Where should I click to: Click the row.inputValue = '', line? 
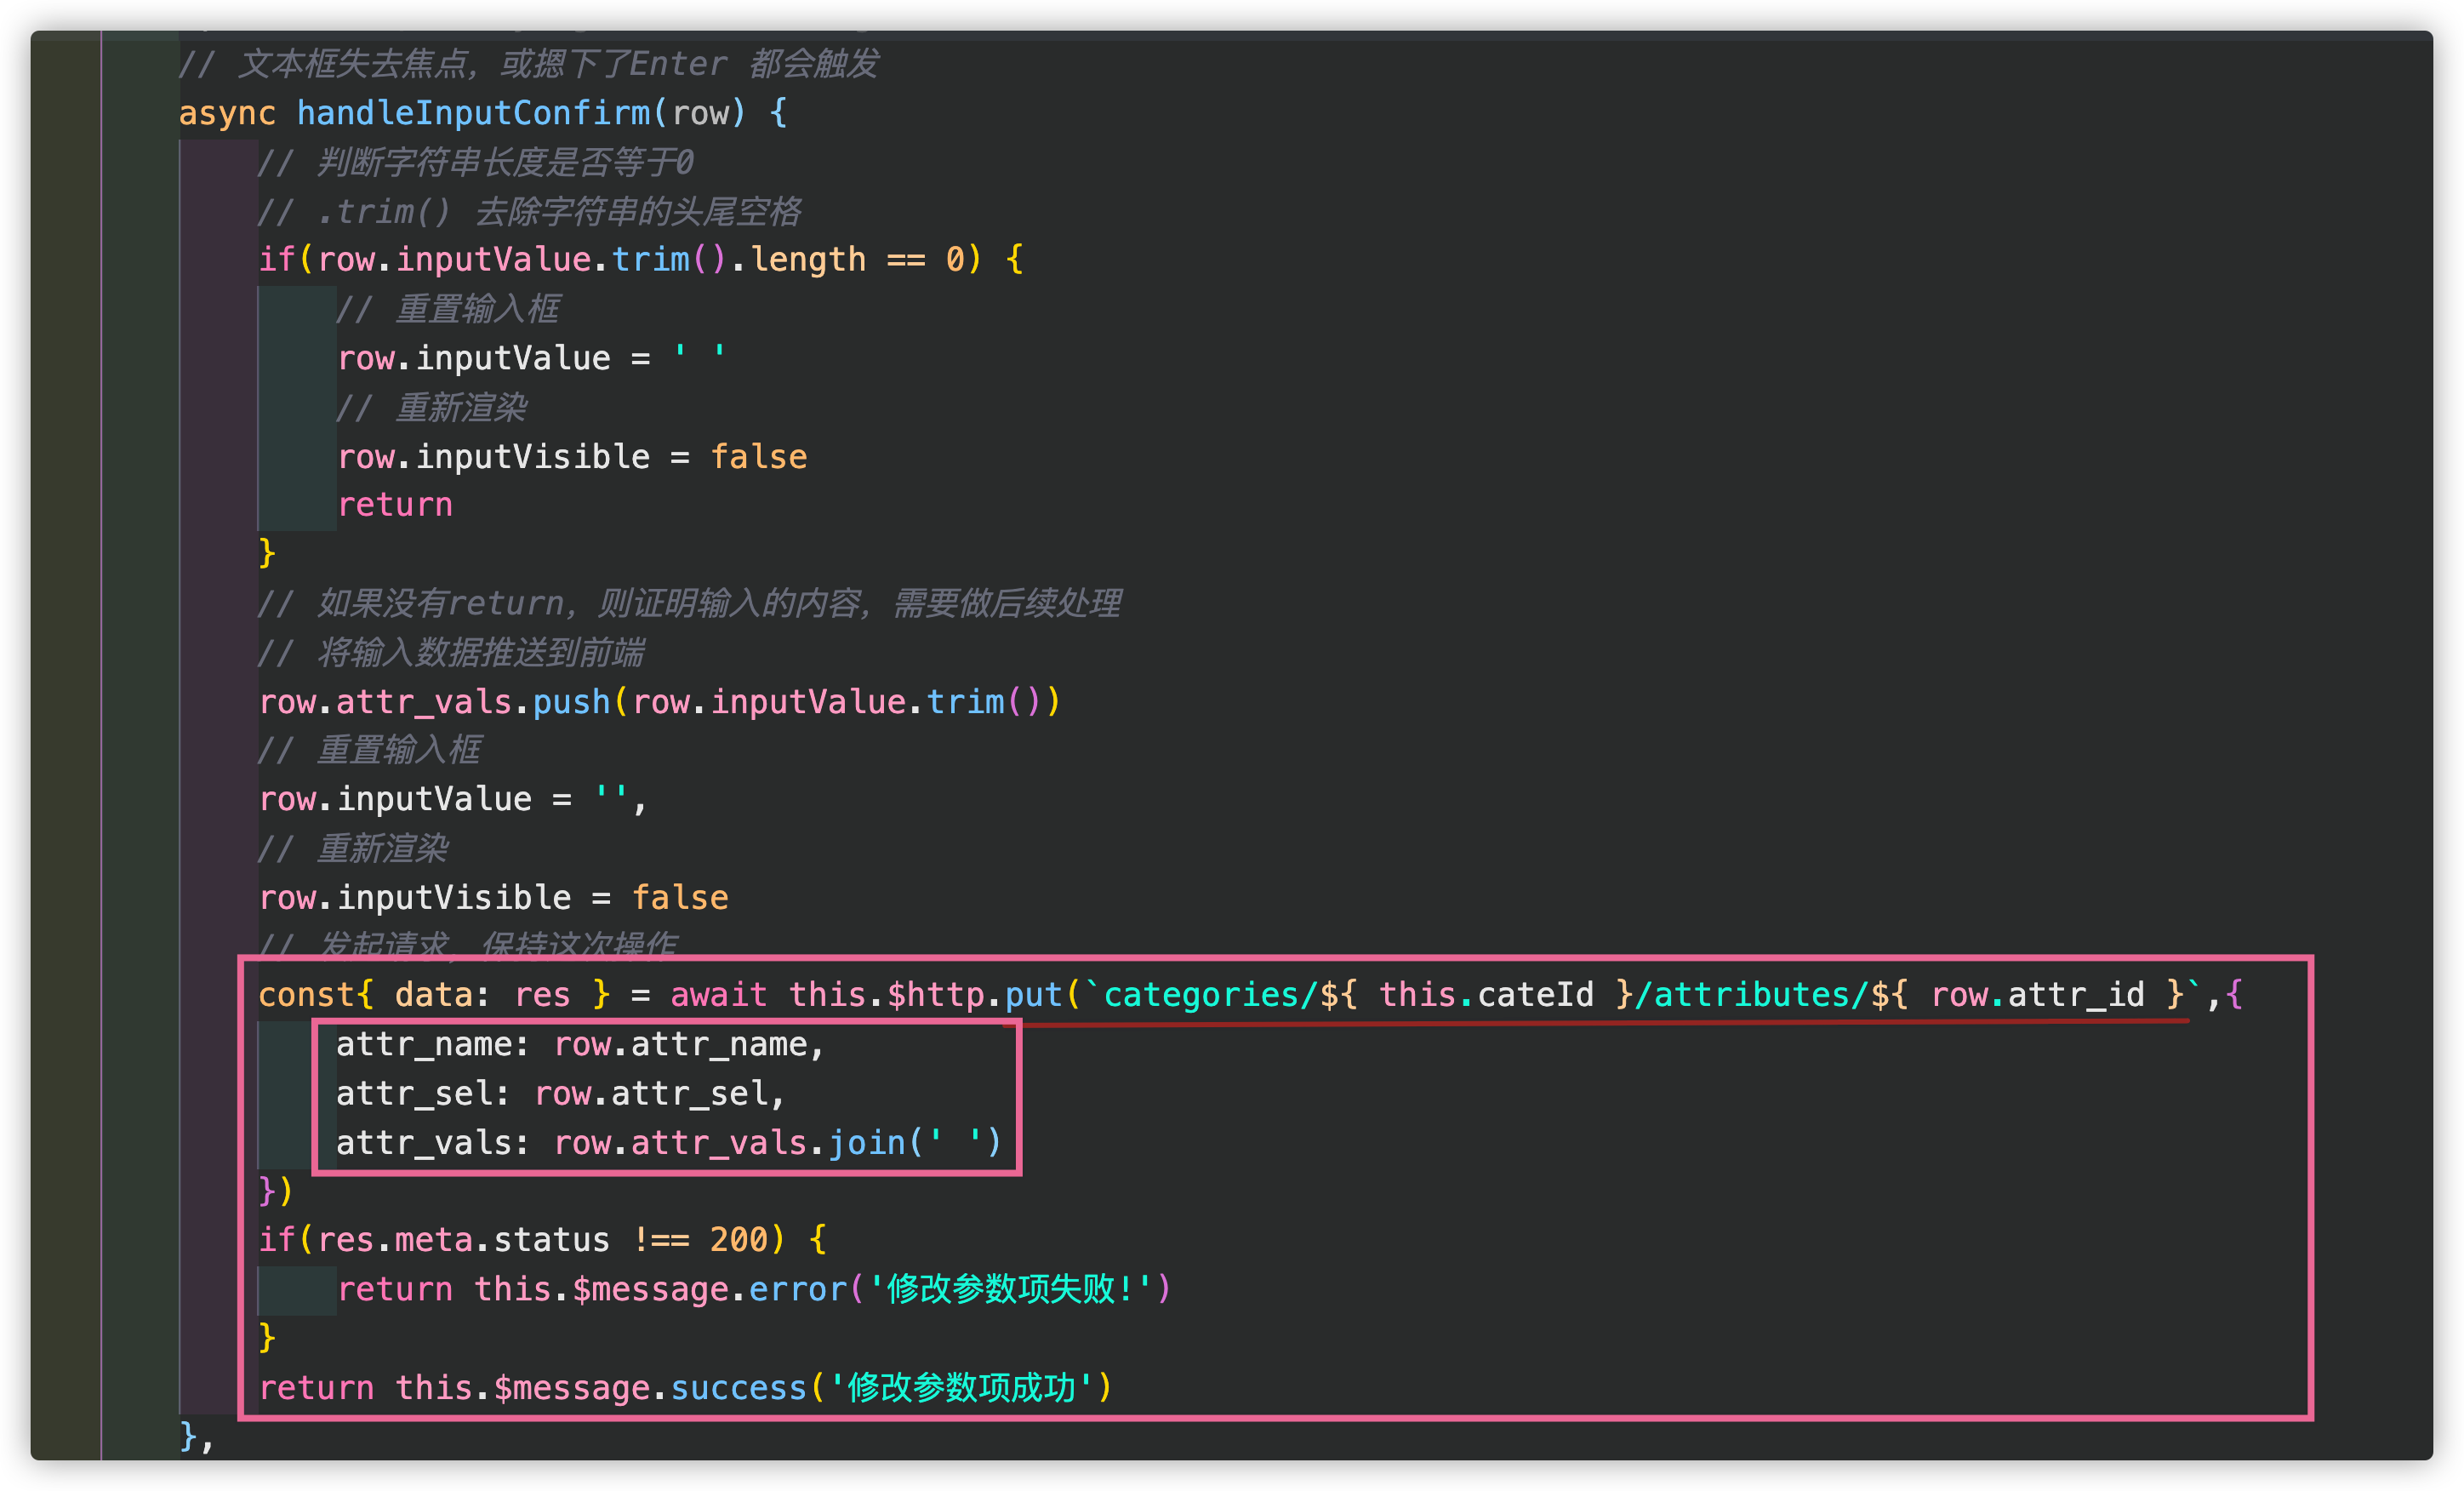point(453,799)
